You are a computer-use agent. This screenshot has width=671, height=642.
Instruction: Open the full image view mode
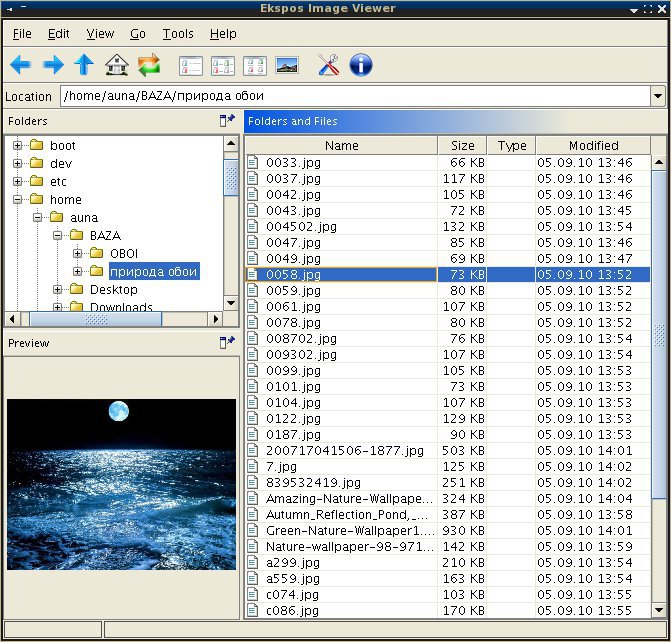point(287,65)
